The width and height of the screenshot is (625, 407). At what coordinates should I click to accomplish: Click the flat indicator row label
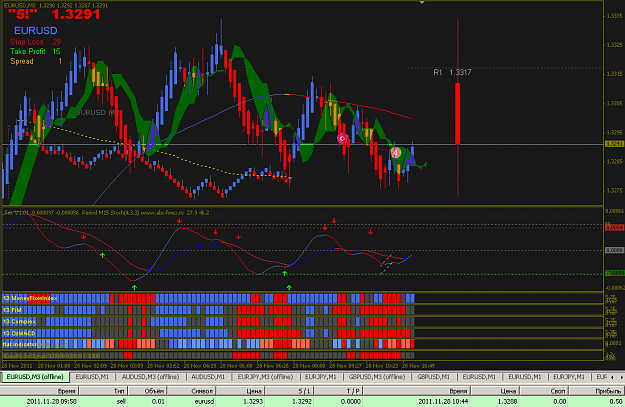point(20,344)
